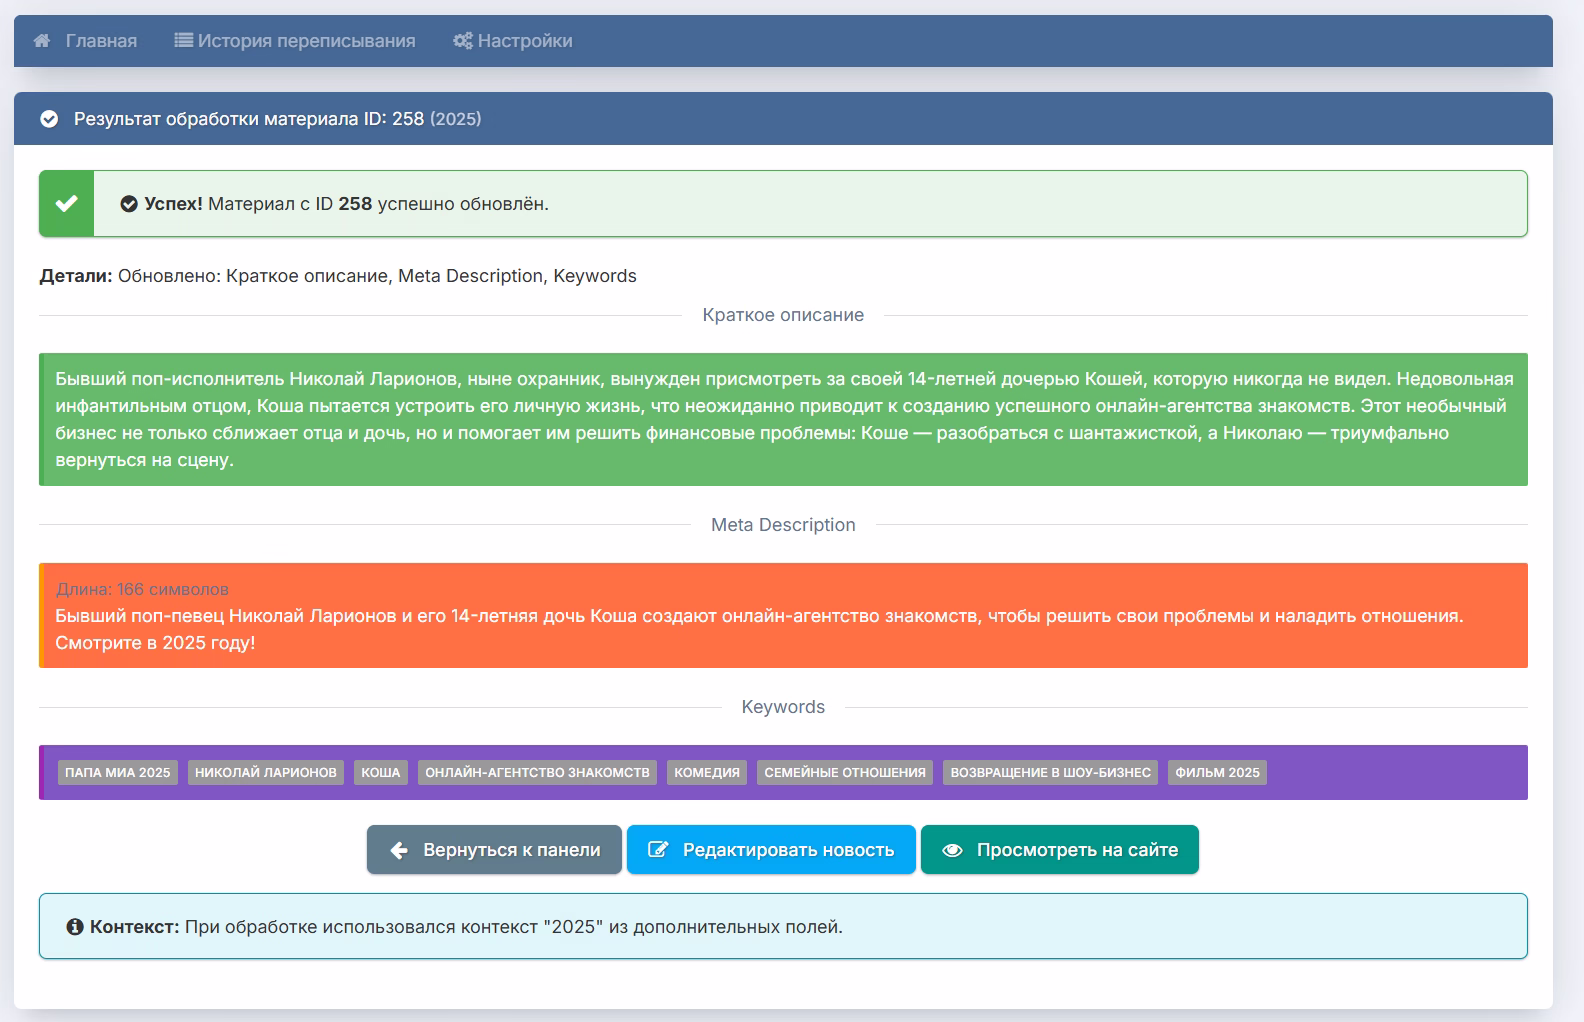The width and height of the screenshot is (1584, 1022).
Task: Click the home icon in navbar
Action: pos(42,41)
